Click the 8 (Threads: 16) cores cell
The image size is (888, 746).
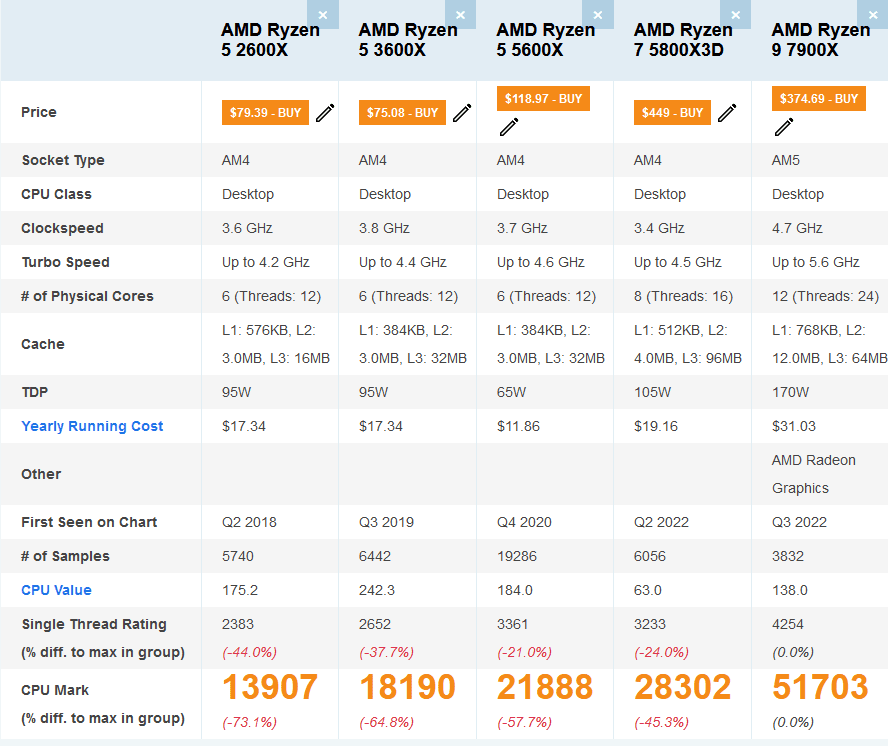click(x=684, y=296)
